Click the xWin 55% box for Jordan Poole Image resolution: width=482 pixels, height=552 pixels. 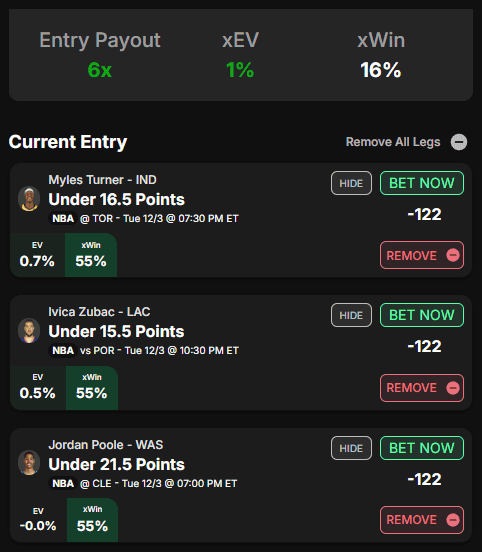tap(92, 520)
